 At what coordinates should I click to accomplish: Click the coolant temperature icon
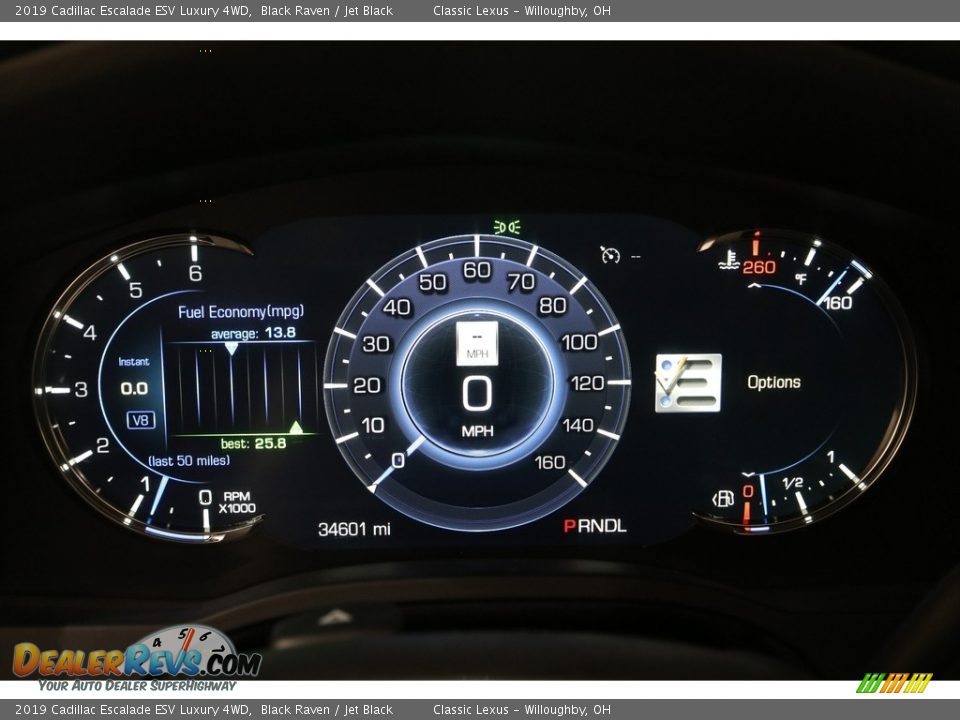click(x=729, y=262)
